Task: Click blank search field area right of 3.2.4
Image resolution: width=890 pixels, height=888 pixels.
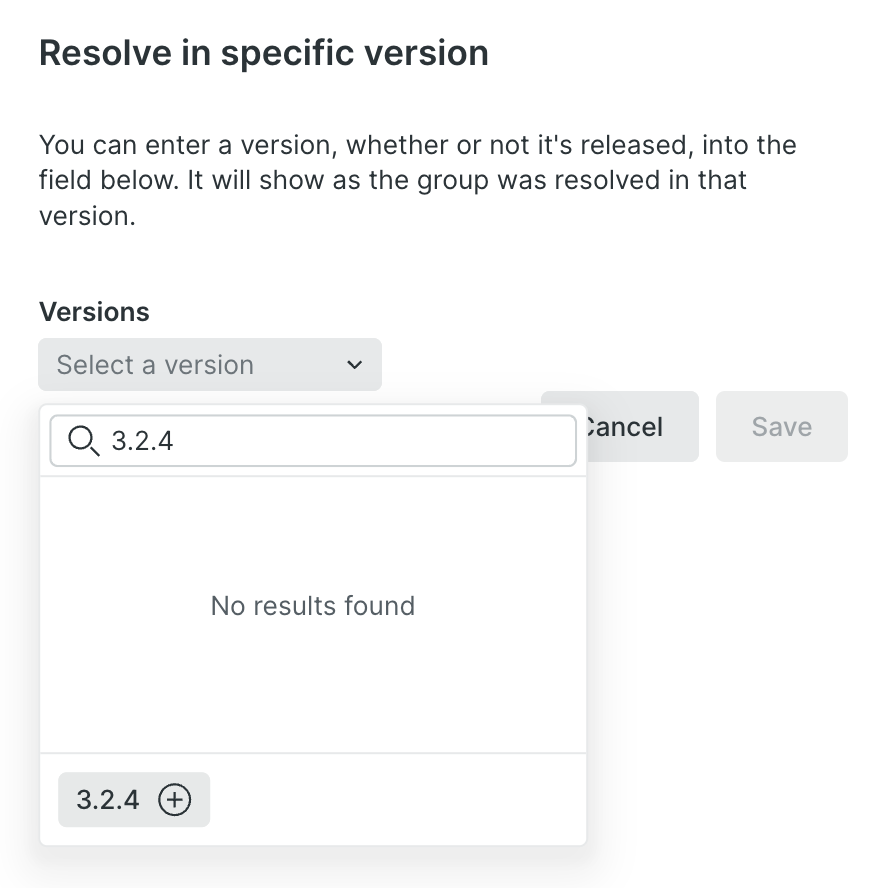Action: tap(380, 441)
